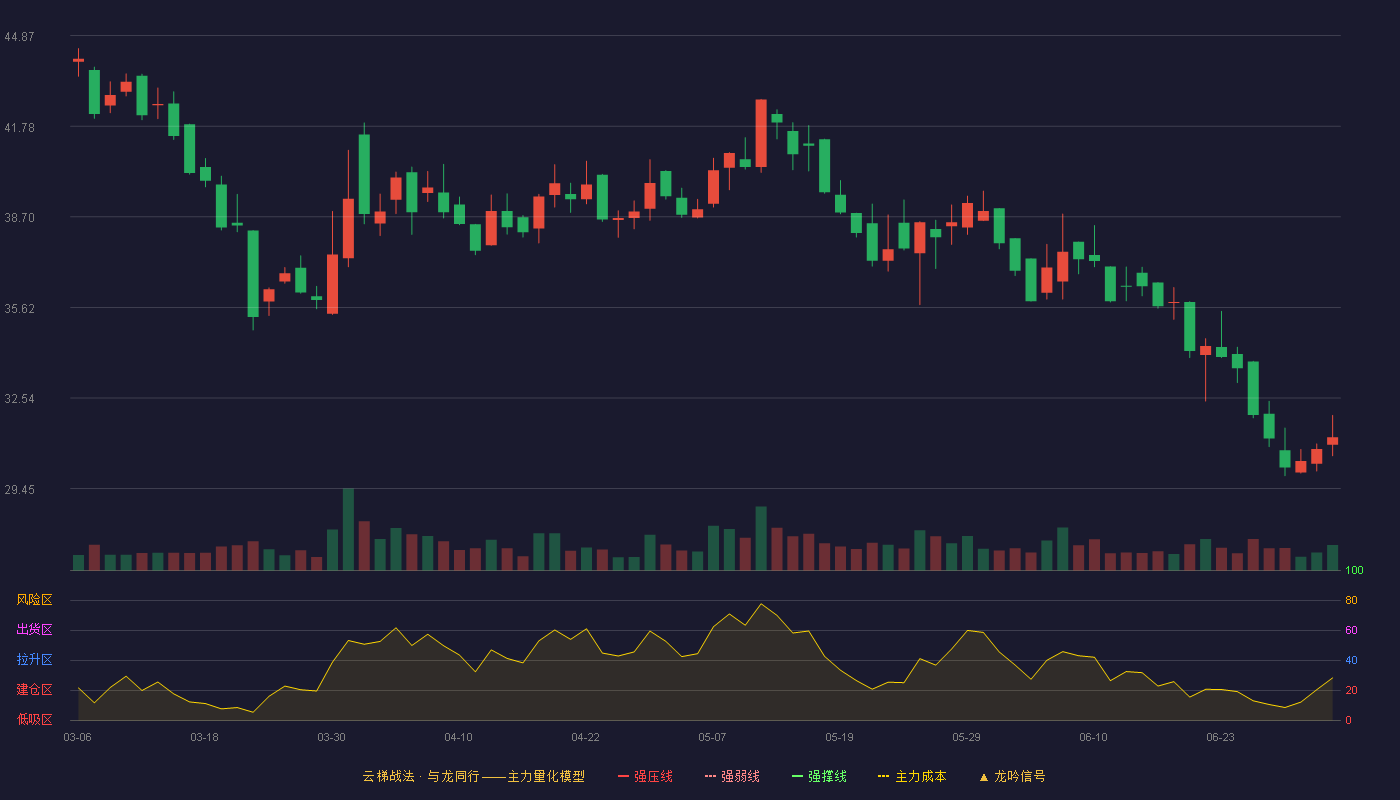
Task: Click the 06-23 date label
Action: pyautogui.click(x=1220, y=737)
